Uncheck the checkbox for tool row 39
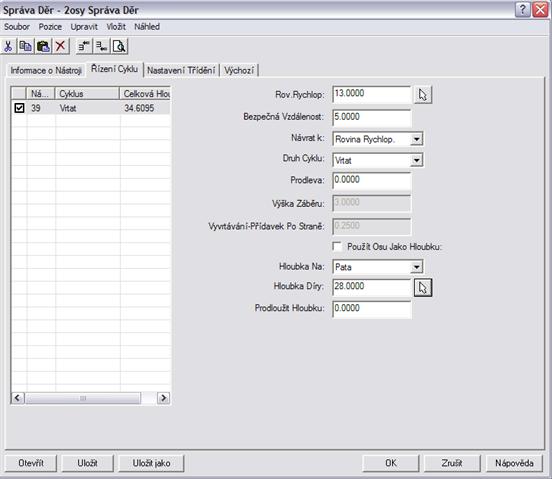Screen dimensions: 552x479 pyautogui.click(x=19, y=108)
